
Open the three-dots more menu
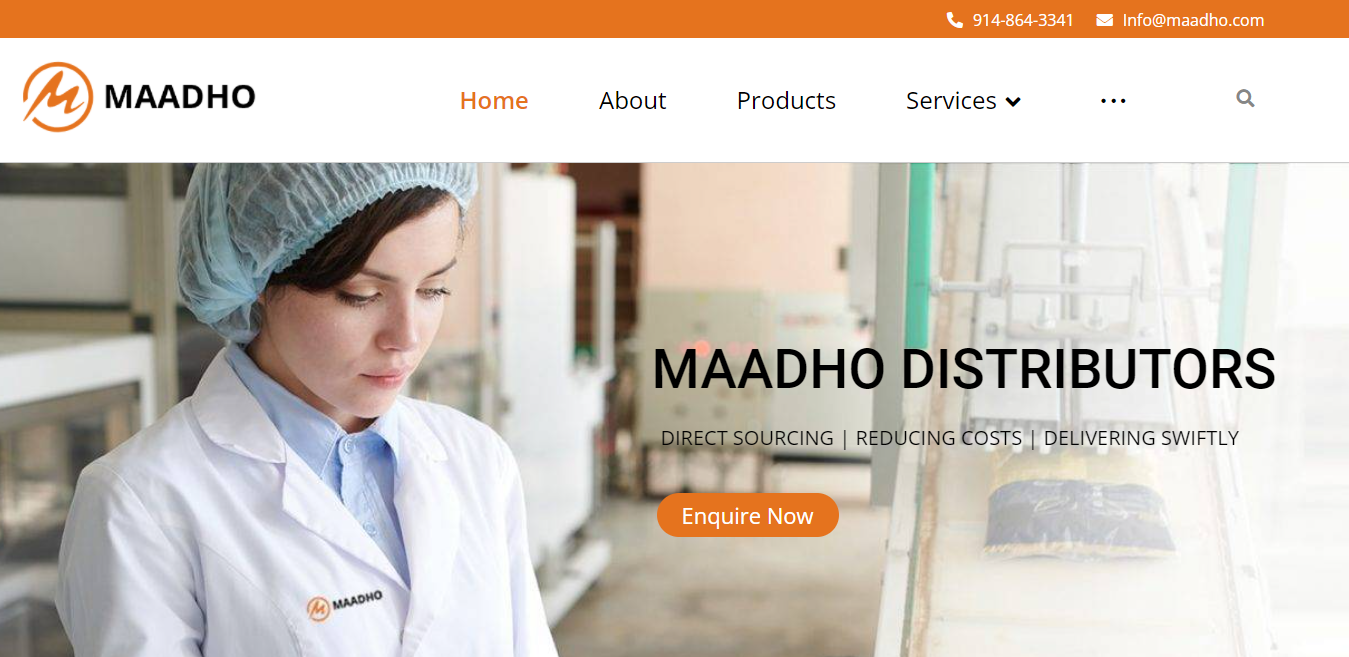point(1113,101)
